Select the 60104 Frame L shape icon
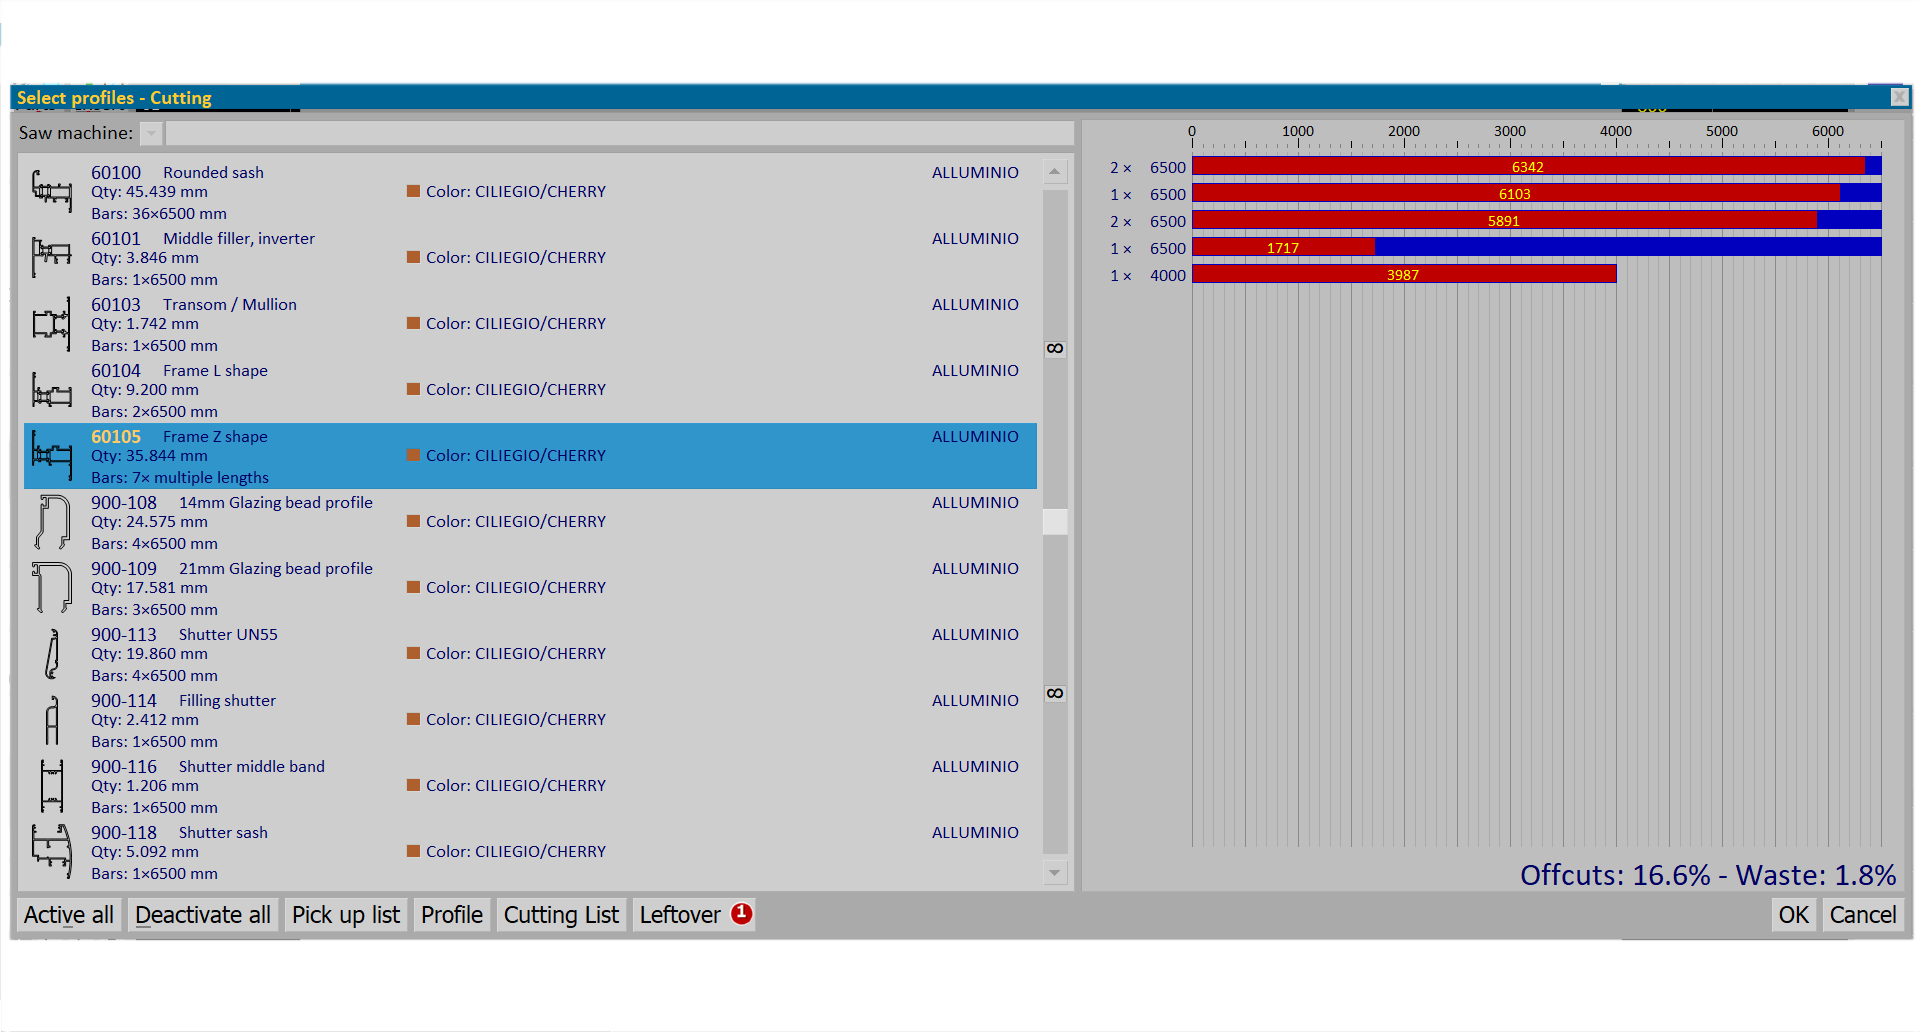The width and height of the screenshot is (1920, 1032). [x=52, y=390]
